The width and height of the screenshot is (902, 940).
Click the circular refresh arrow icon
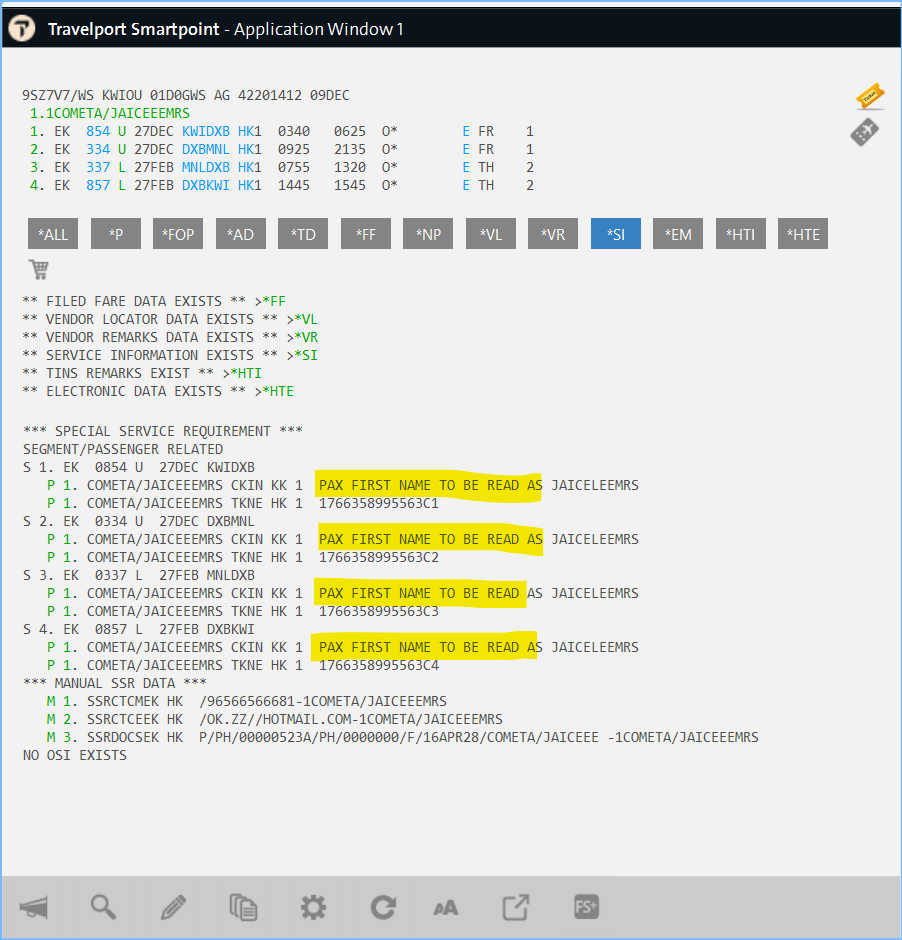(x=383, y=907)
